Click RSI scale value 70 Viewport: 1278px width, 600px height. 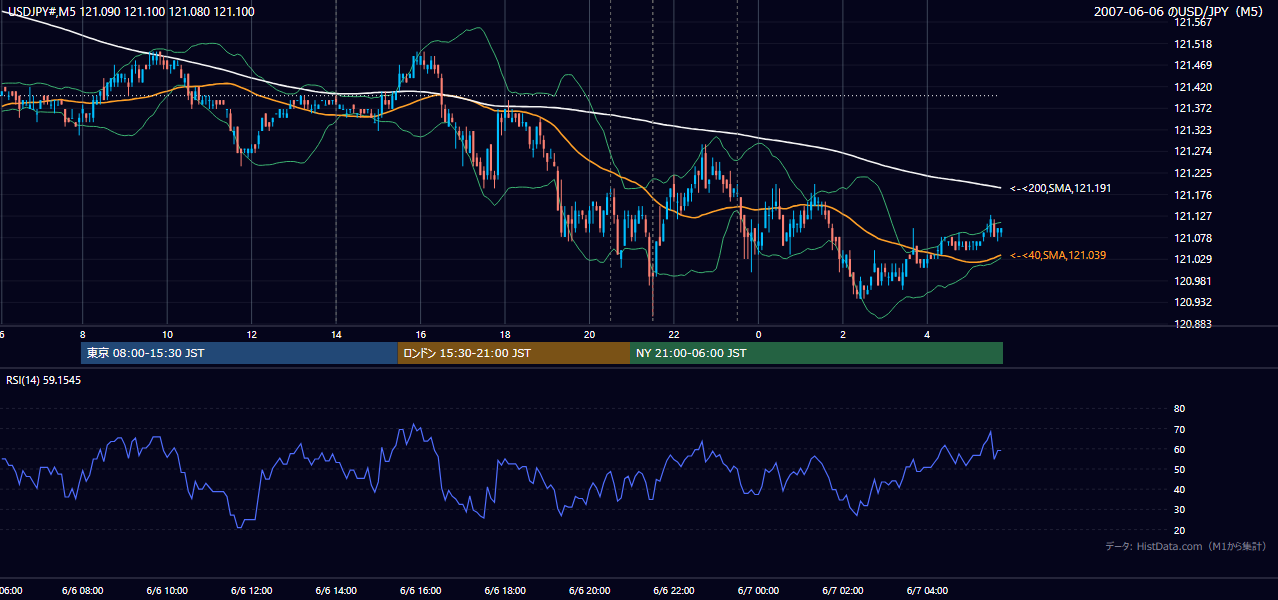coord(1179,429)
